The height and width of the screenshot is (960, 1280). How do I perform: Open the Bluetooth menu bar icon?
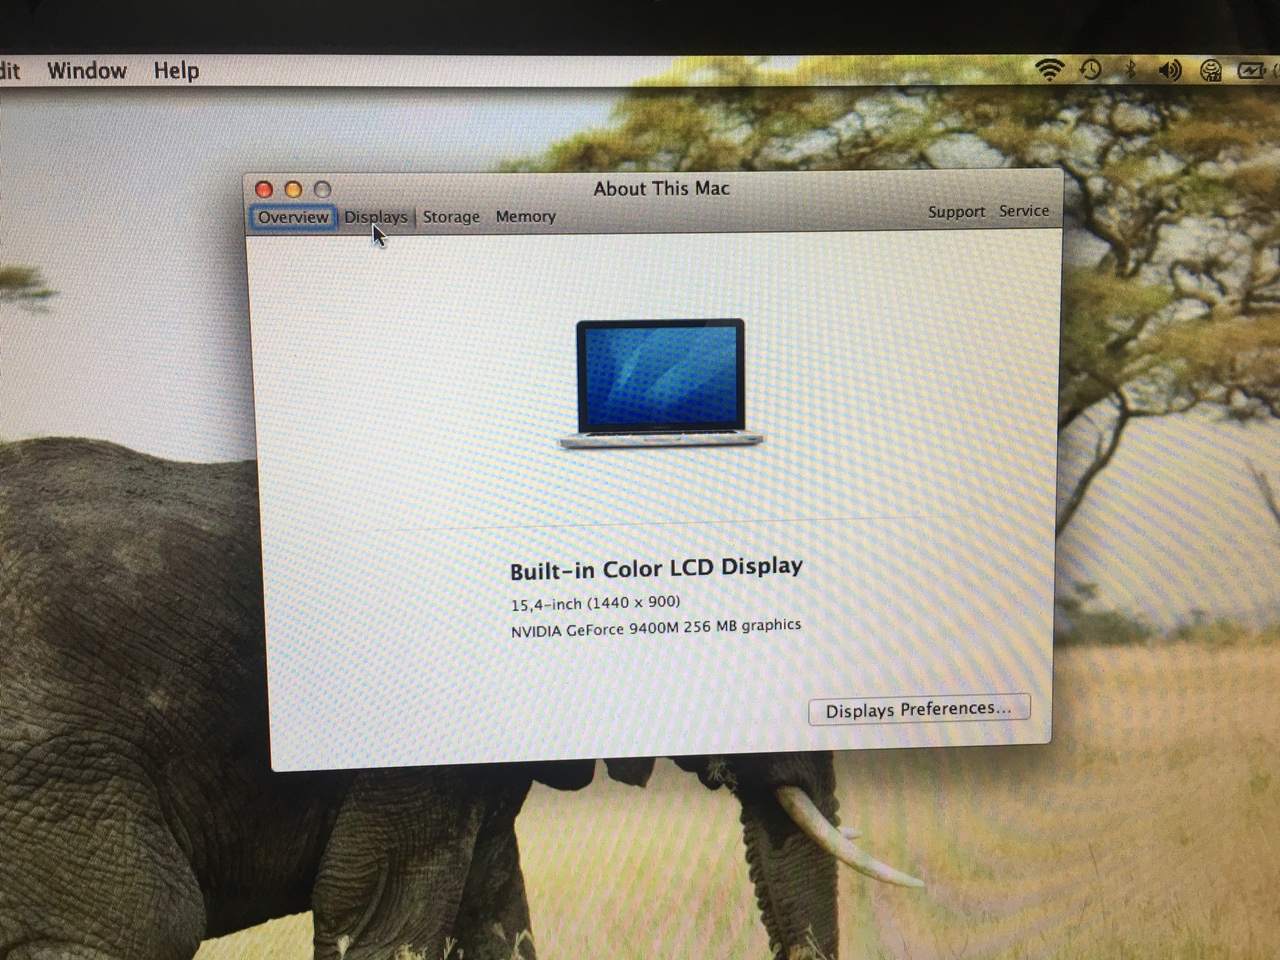coord(1131,69)
